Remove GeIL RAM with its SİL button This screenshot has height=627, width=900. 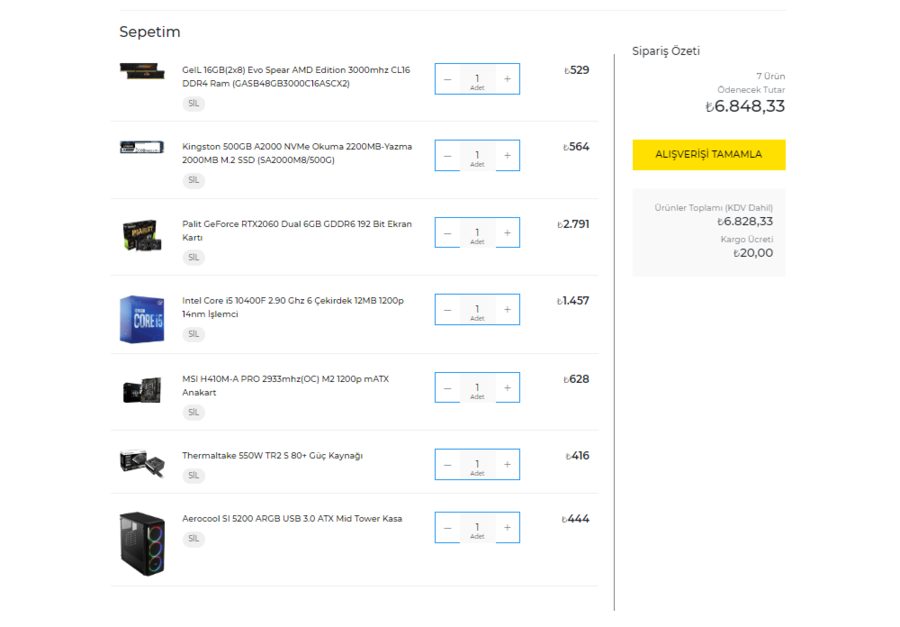193,104
